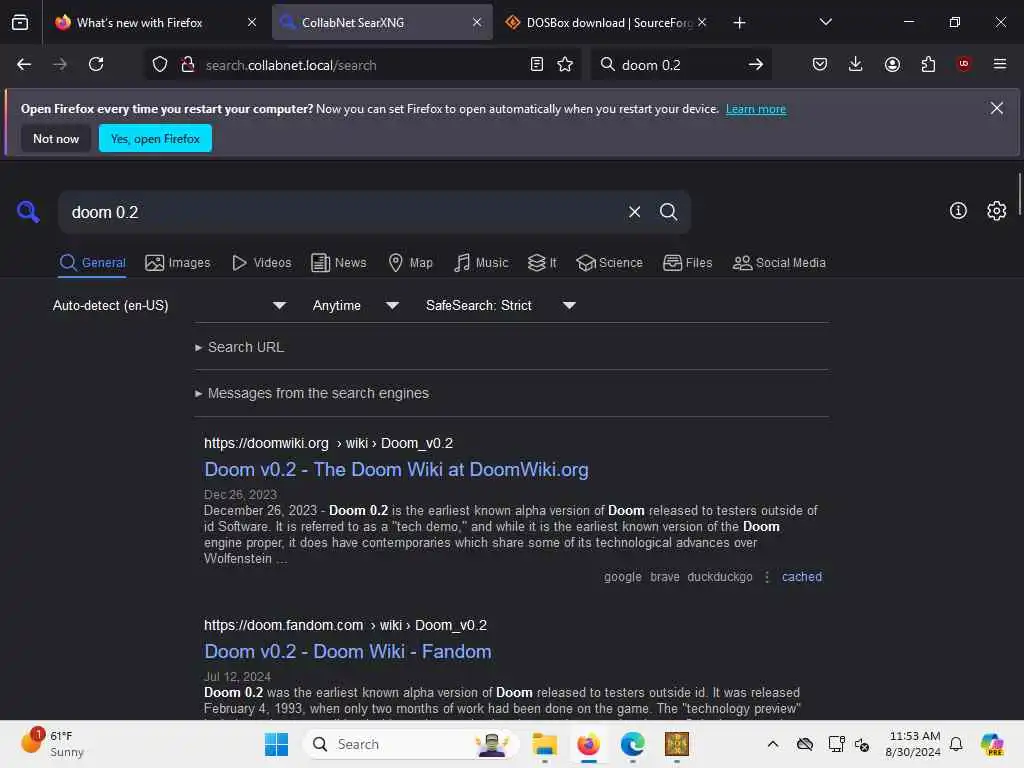Select the Videos search category
Image resolution: width=1024 pixels, height=768 pixels.
pos(261,263)
